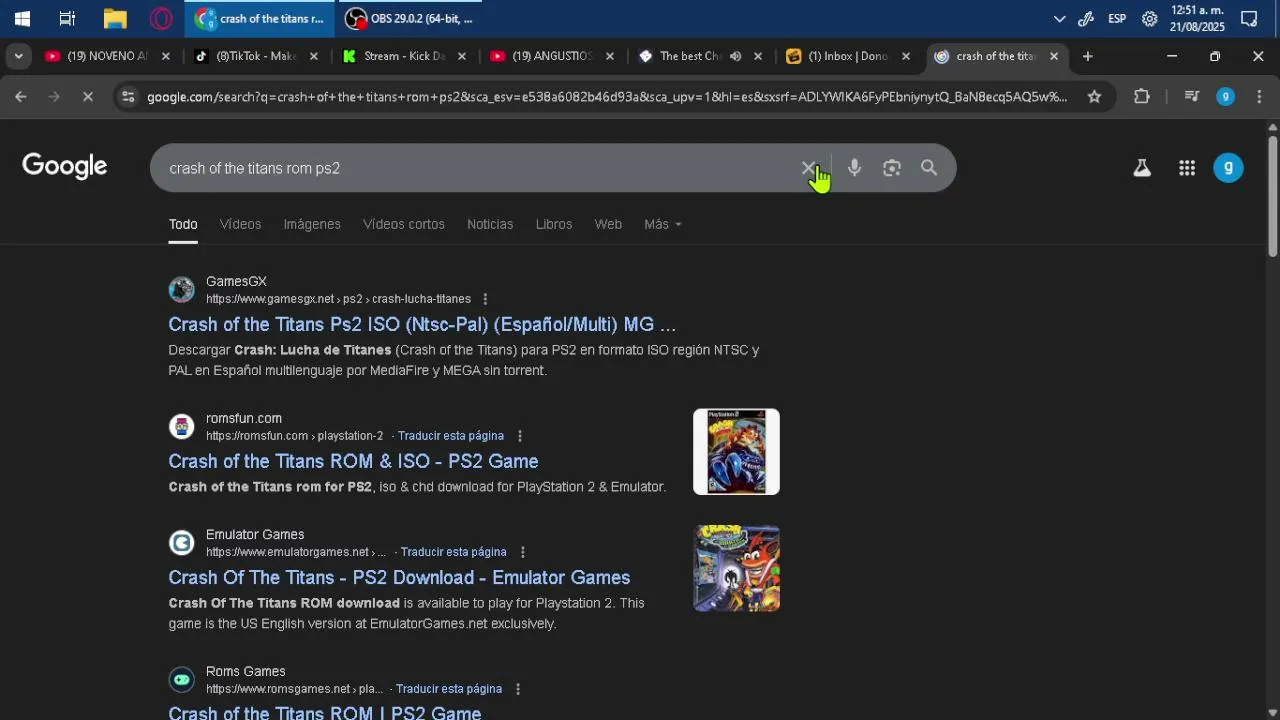Open more options for Roms Games result

point(518,689)
